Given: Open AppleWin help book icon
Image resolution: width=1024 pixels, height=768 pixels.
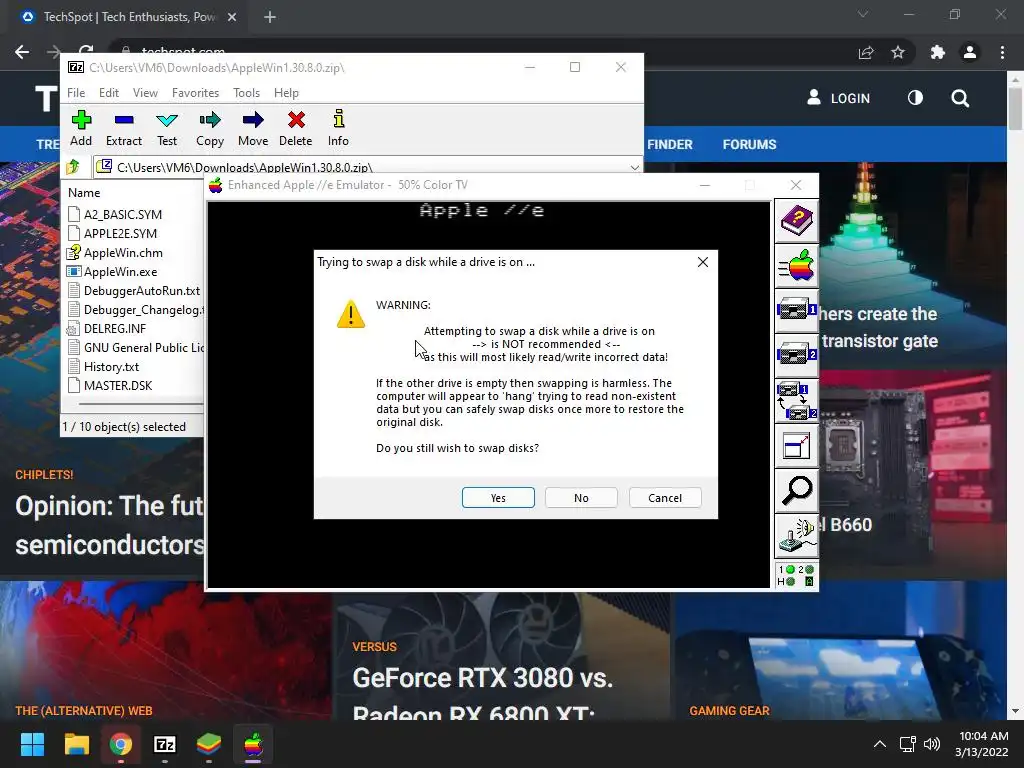Looking at the screenshot, I should point(796,221).
